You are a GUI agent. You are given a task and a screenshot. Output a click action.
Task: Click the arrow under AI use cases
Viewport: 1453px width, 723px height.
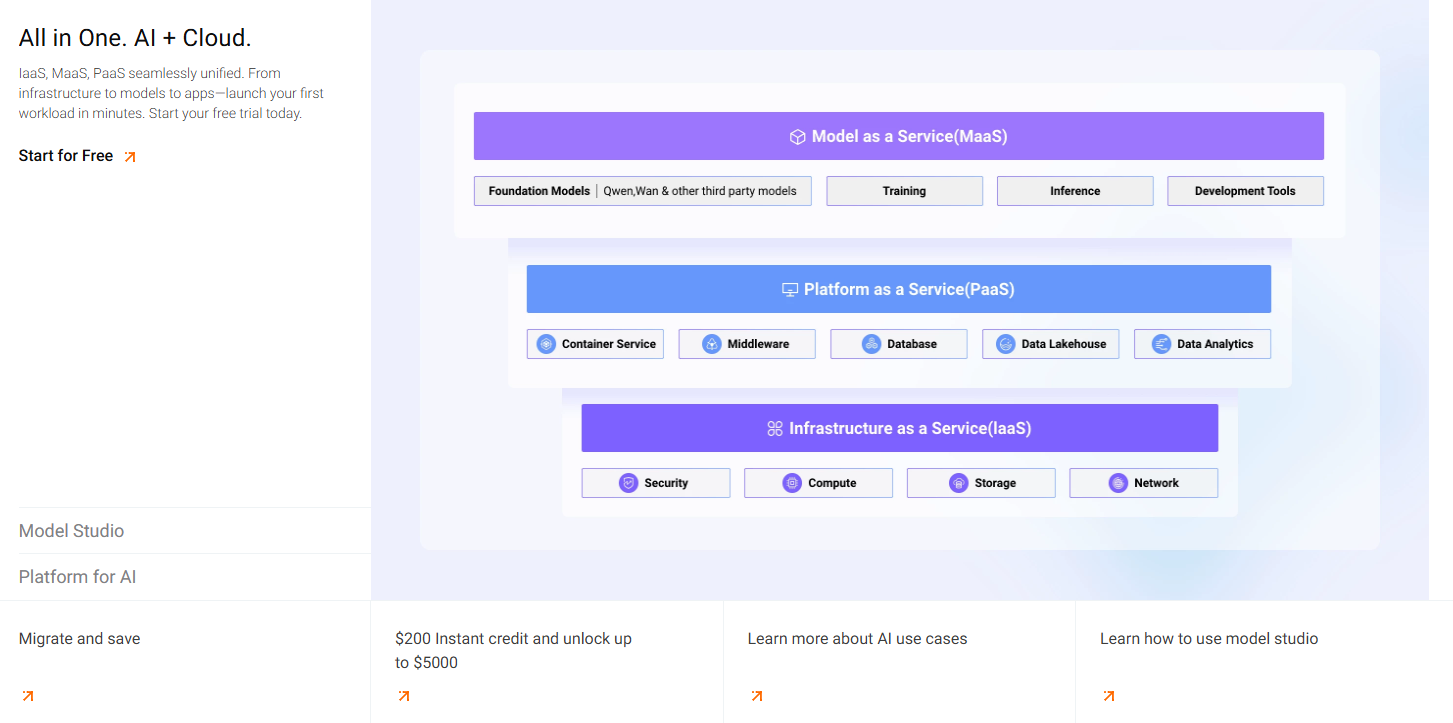point(757,696)
